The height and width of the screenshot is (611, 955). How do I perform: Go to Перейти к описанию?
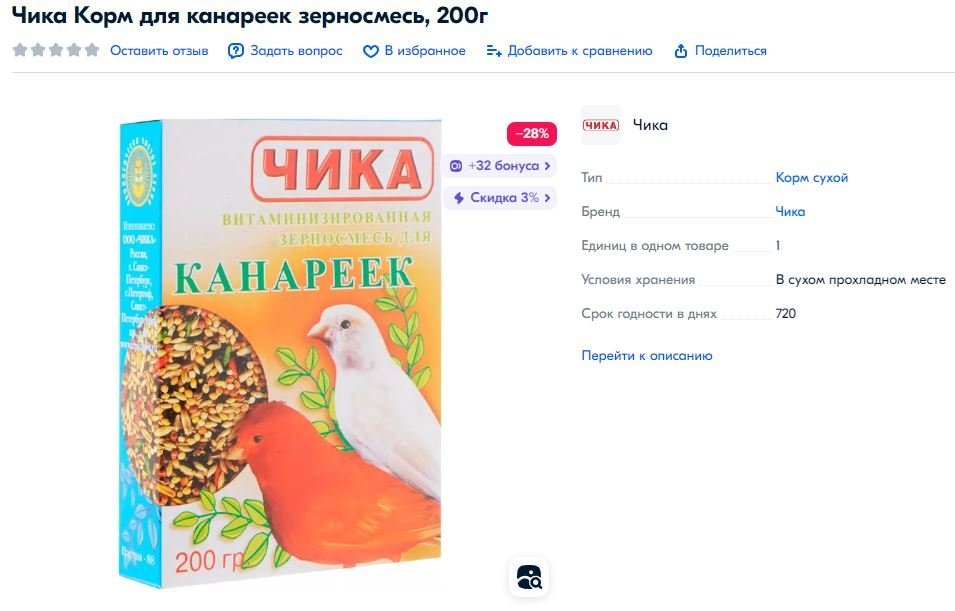point(646,356)
